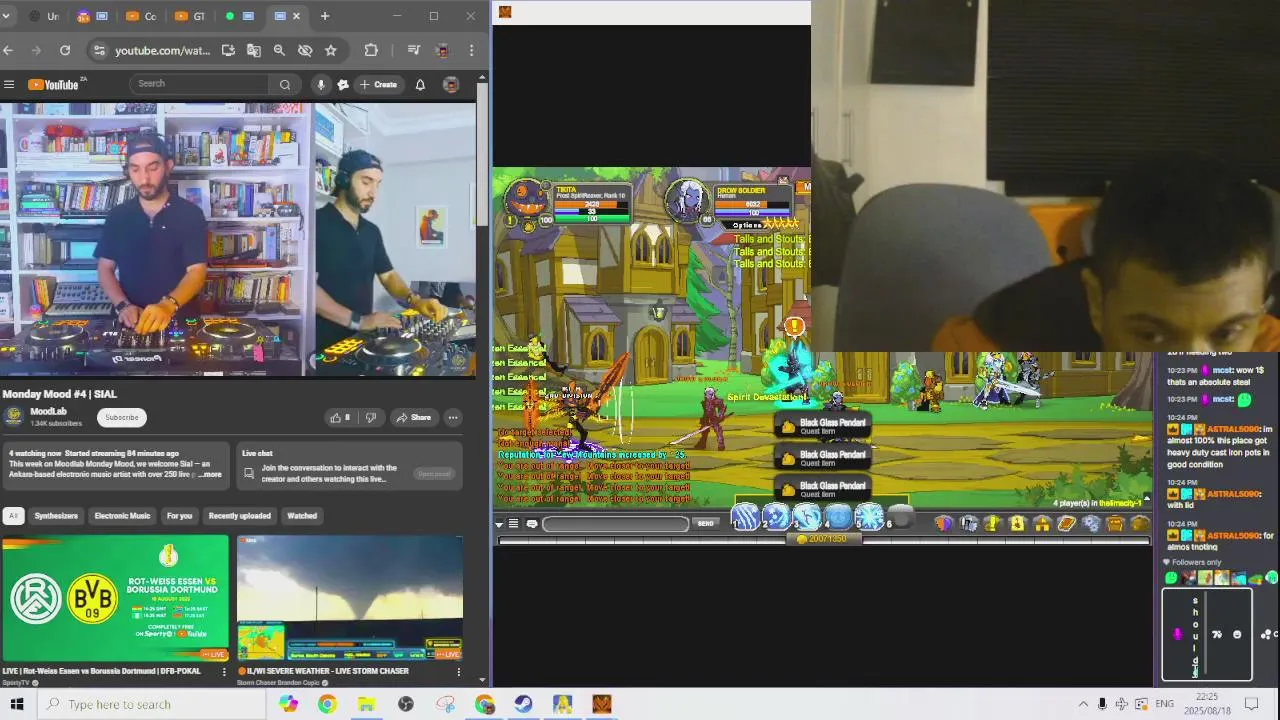This screenshot has height=720, width=1280.
Task: Open the Chrome zoom magnifier icon
Action: pyautogui.click(x=279, y=50)
